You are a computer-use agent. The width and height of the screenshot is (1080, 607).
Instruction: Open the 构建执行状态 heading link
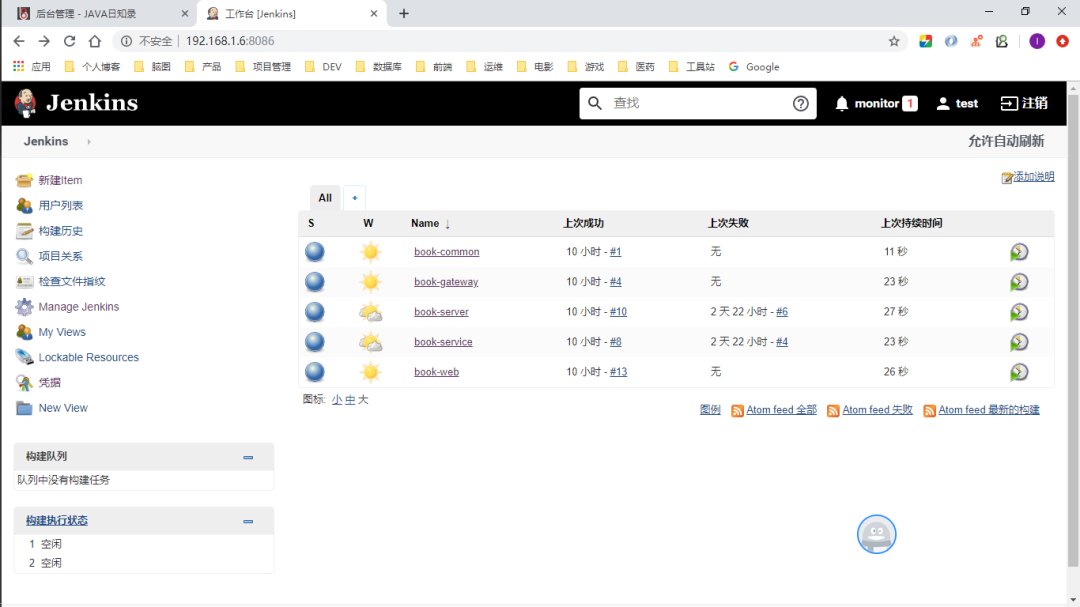tap(56, 521)
